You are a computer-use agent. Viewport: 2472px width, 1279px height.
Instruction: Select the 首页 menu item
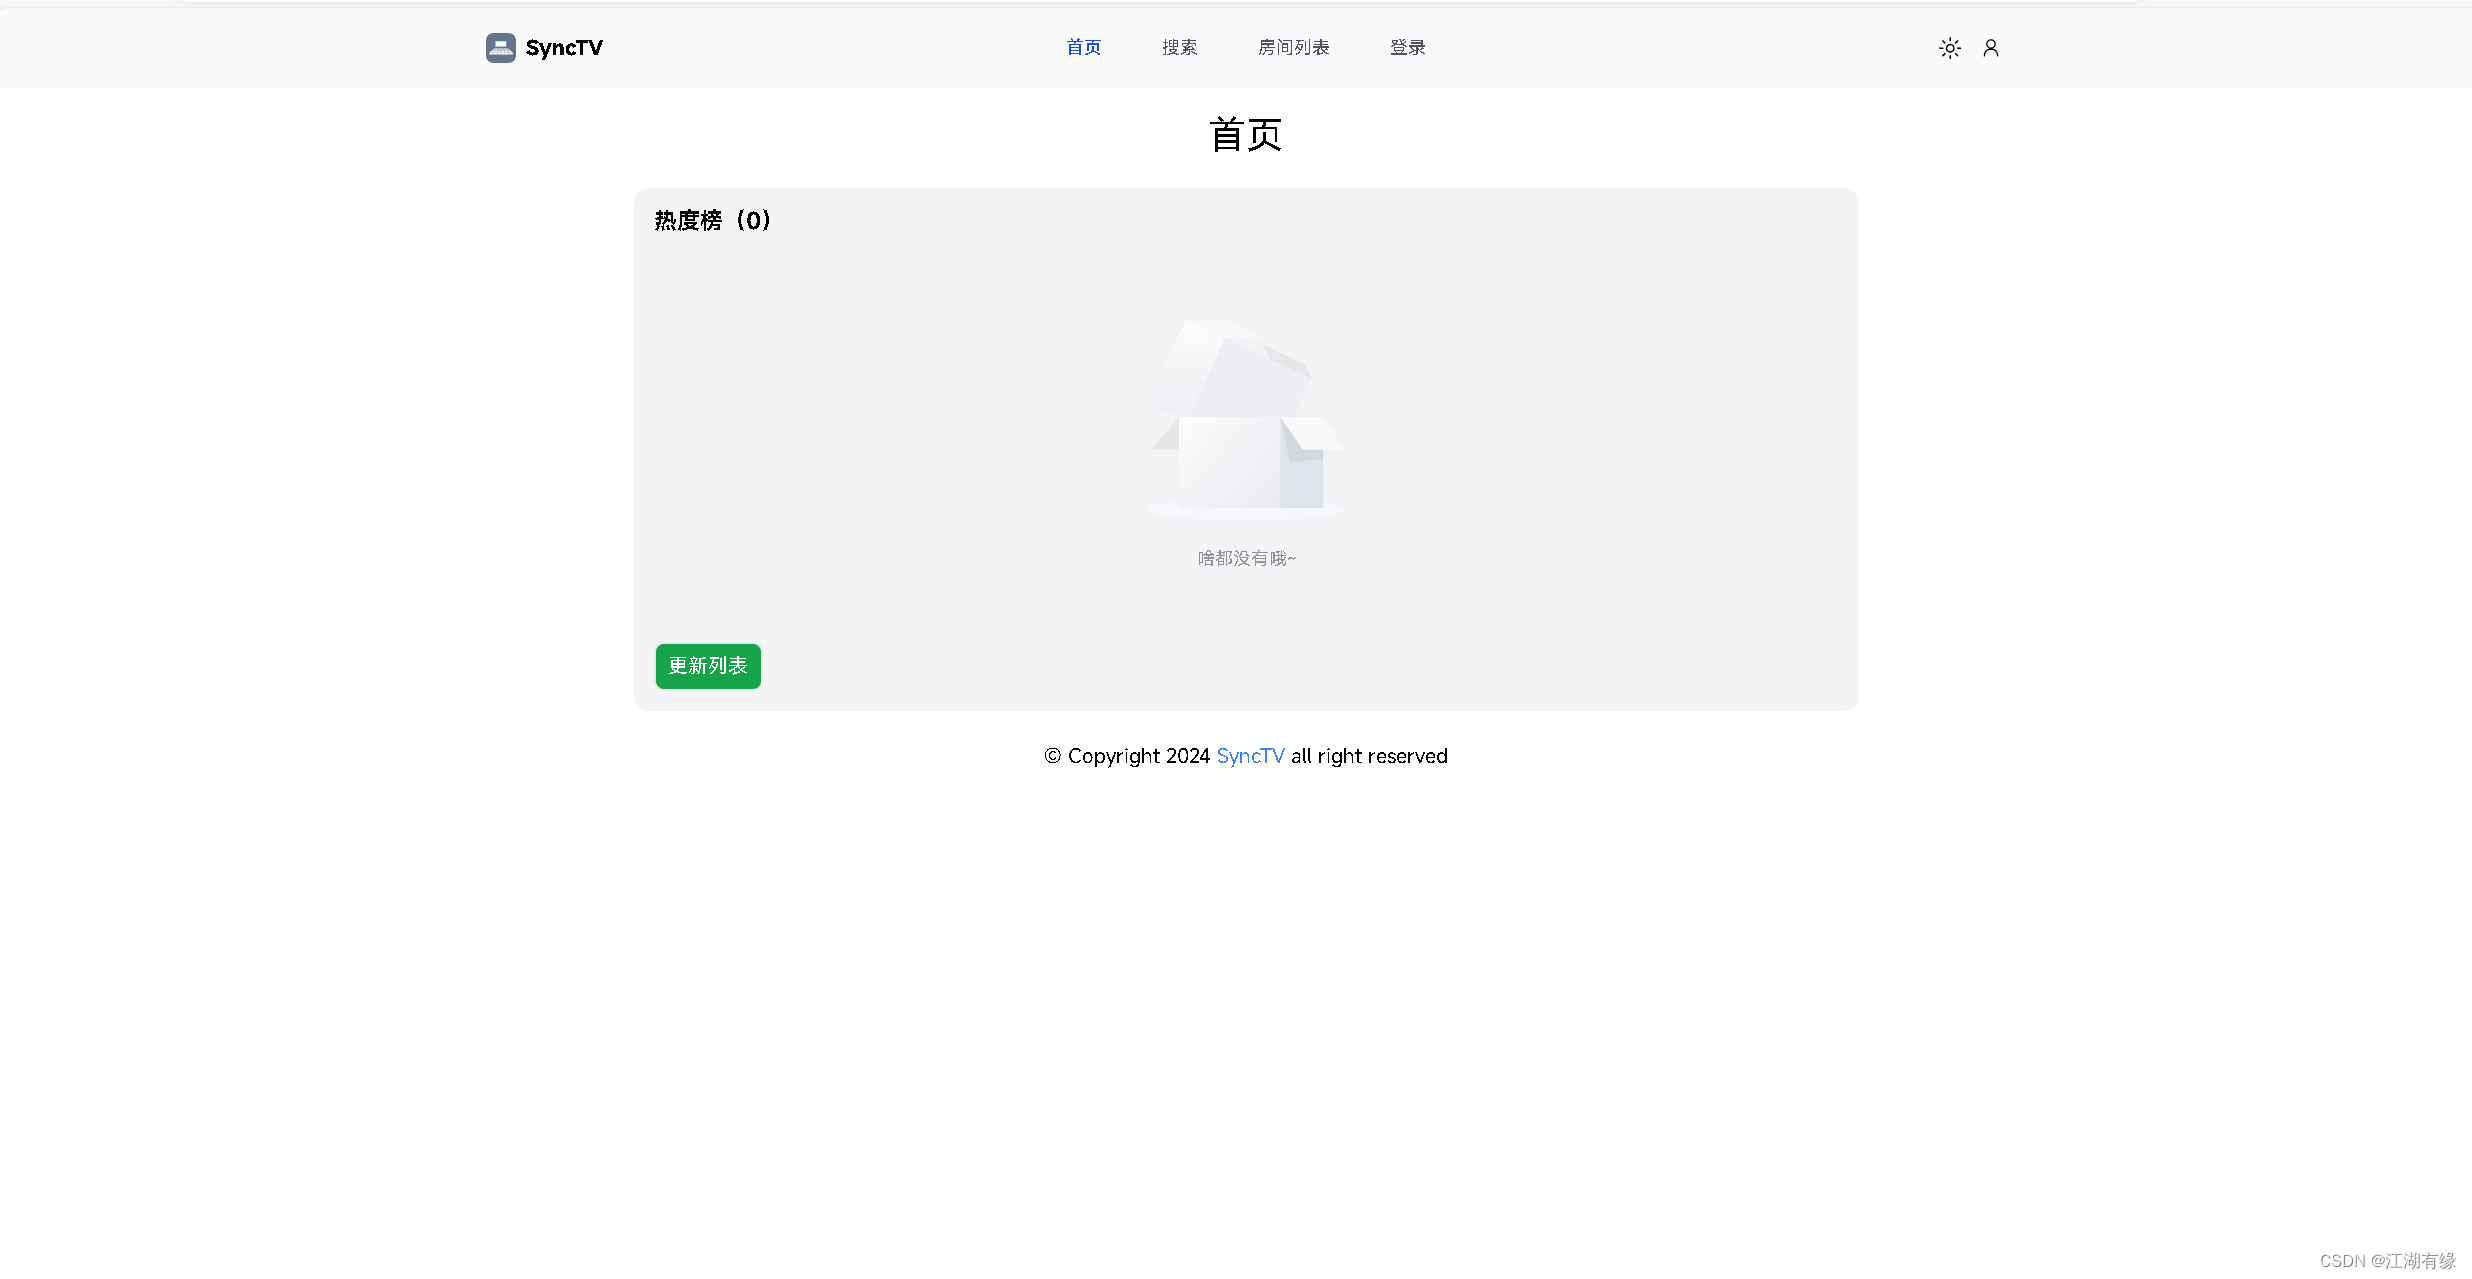coord(1083,47)
